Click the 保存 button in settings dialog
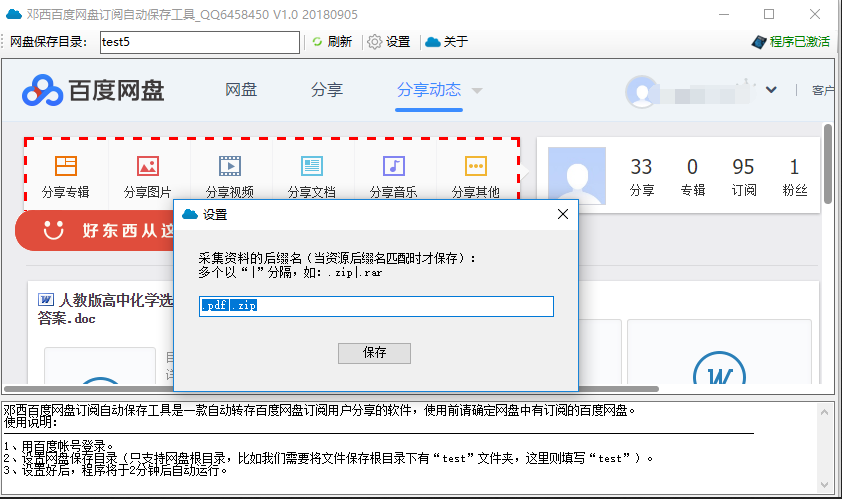The image size is (842, 499). click(x=374, y=353)
